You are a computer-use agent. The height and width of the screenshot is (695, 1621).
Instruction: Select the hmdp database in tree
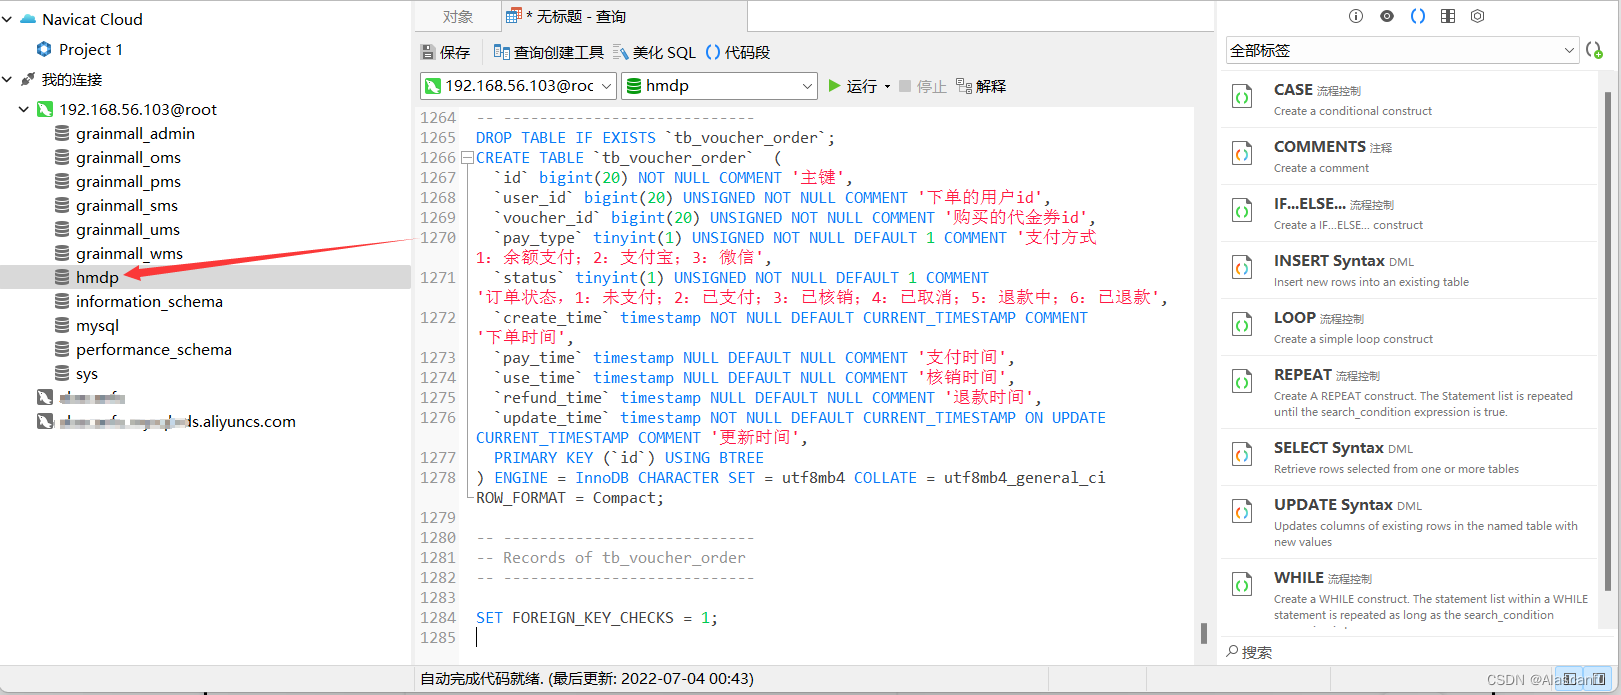coord(97,277)
